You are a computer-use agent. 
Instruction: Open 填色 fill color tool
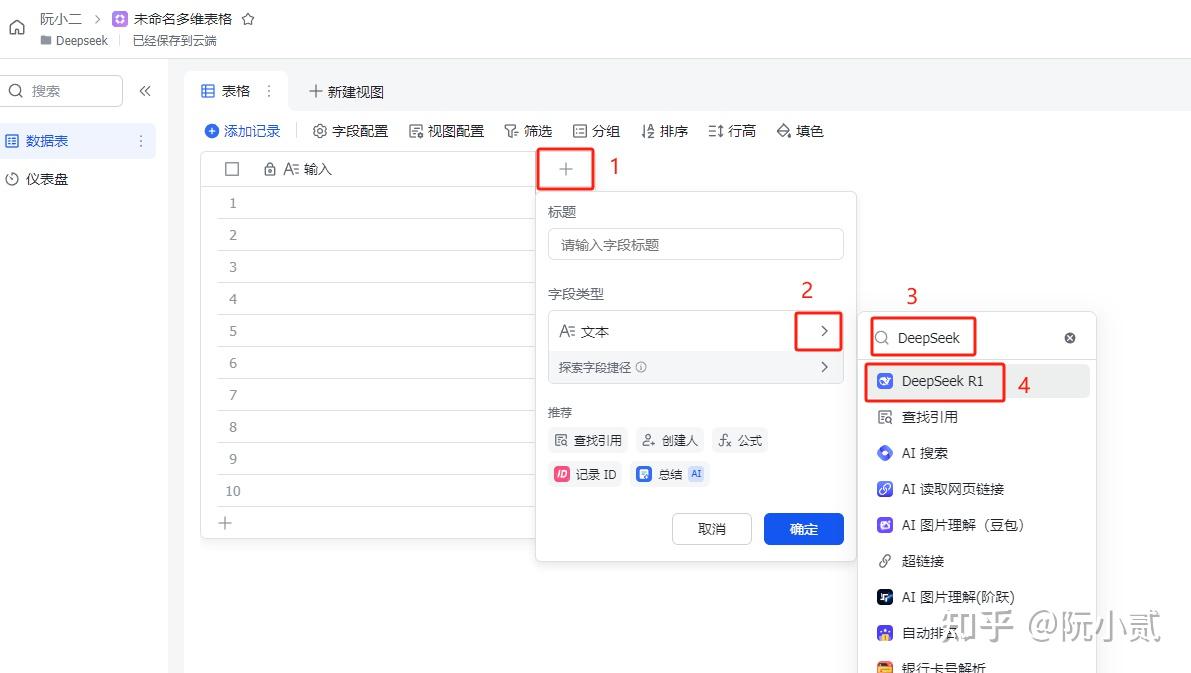[x=800, y=131]
